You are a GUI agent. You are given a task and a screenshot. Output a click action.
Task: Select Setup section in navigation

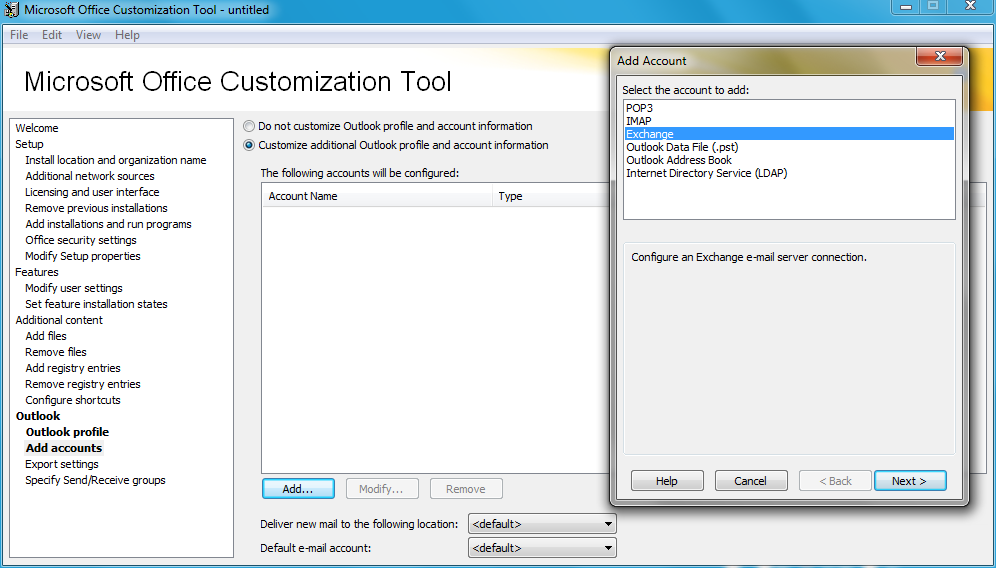click(x=29, y=144)
